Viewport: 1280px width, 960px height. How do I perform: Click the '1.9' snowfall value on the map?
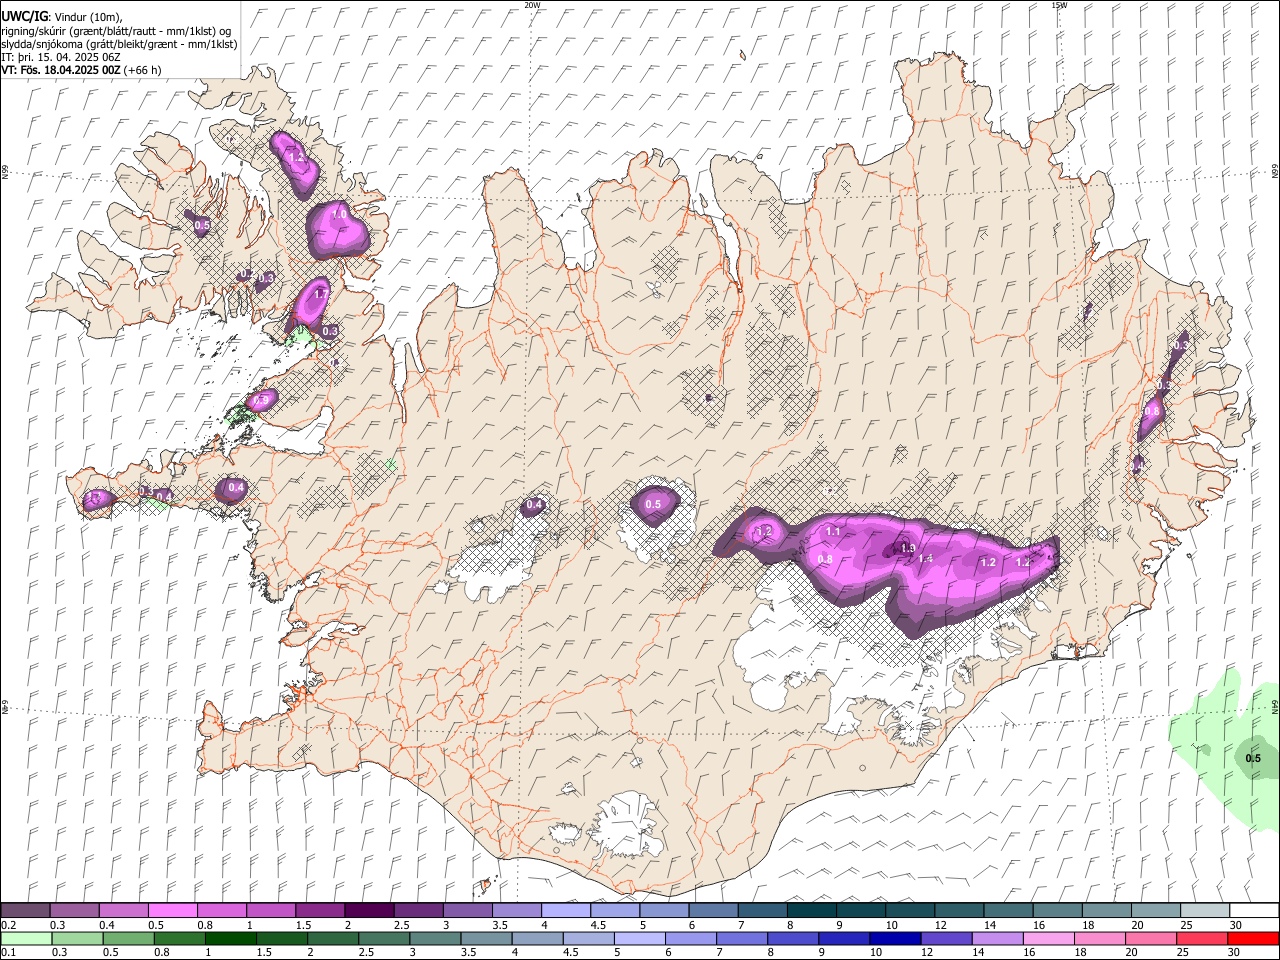[908, 548]
